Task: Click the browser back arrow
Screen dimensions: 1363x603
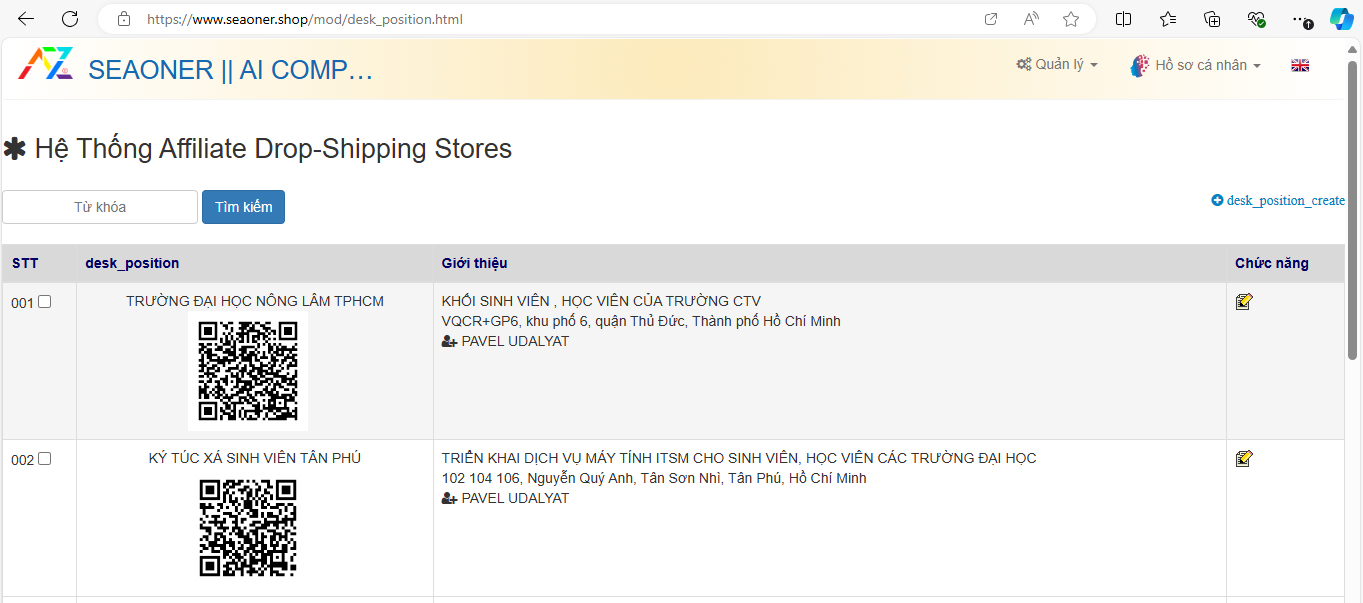Action: (26, 19)
